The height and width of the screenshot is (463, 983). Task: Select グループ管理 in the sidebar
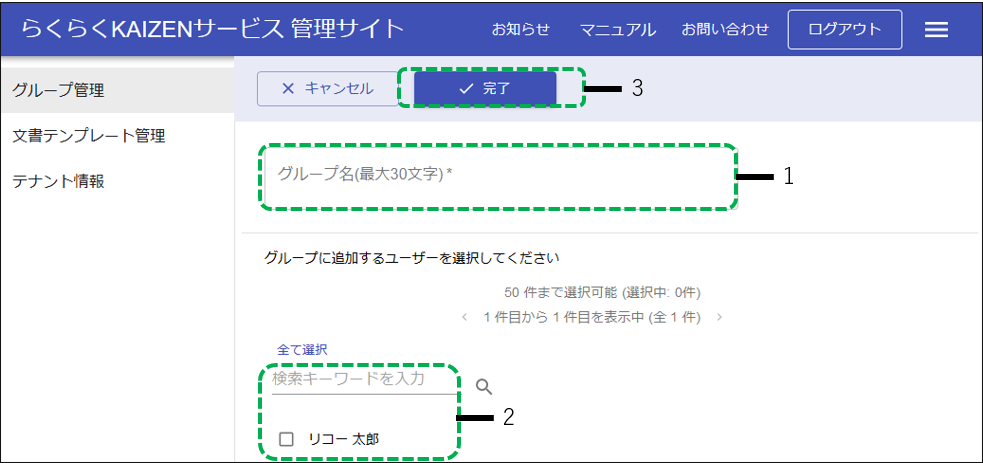point(58,90)
